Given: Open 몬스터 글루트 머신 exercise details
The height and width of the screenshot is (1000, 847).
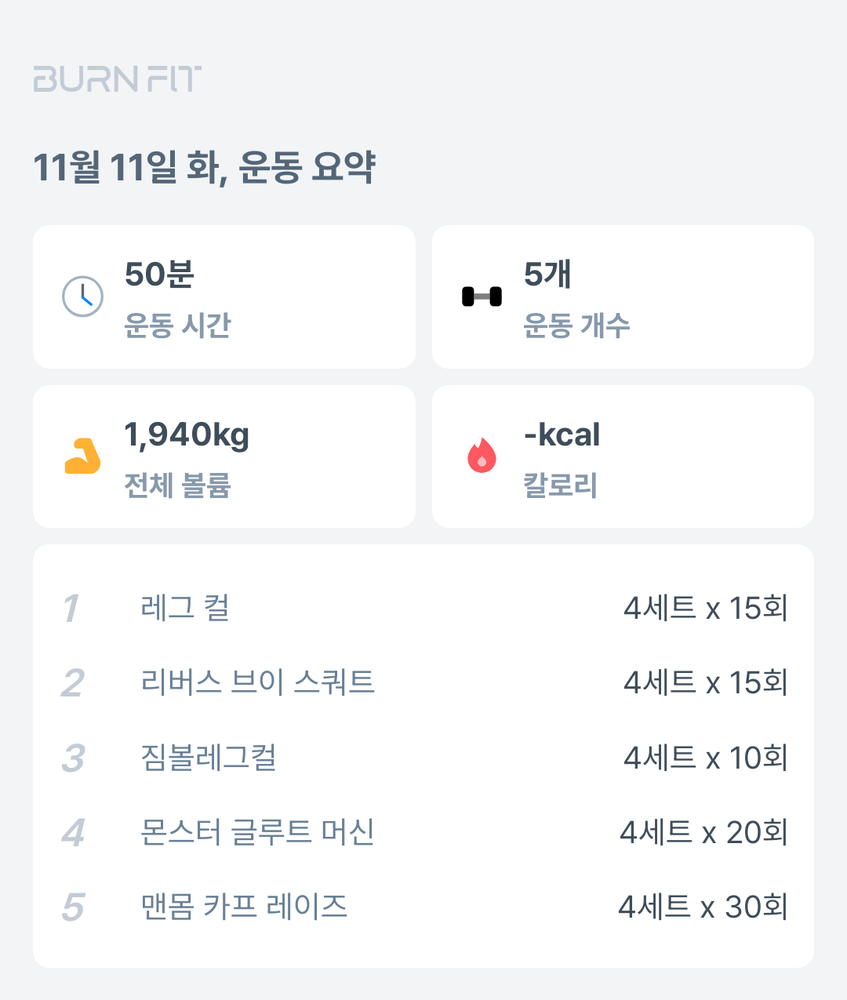Looking at the screenshot, I should 258,832.
